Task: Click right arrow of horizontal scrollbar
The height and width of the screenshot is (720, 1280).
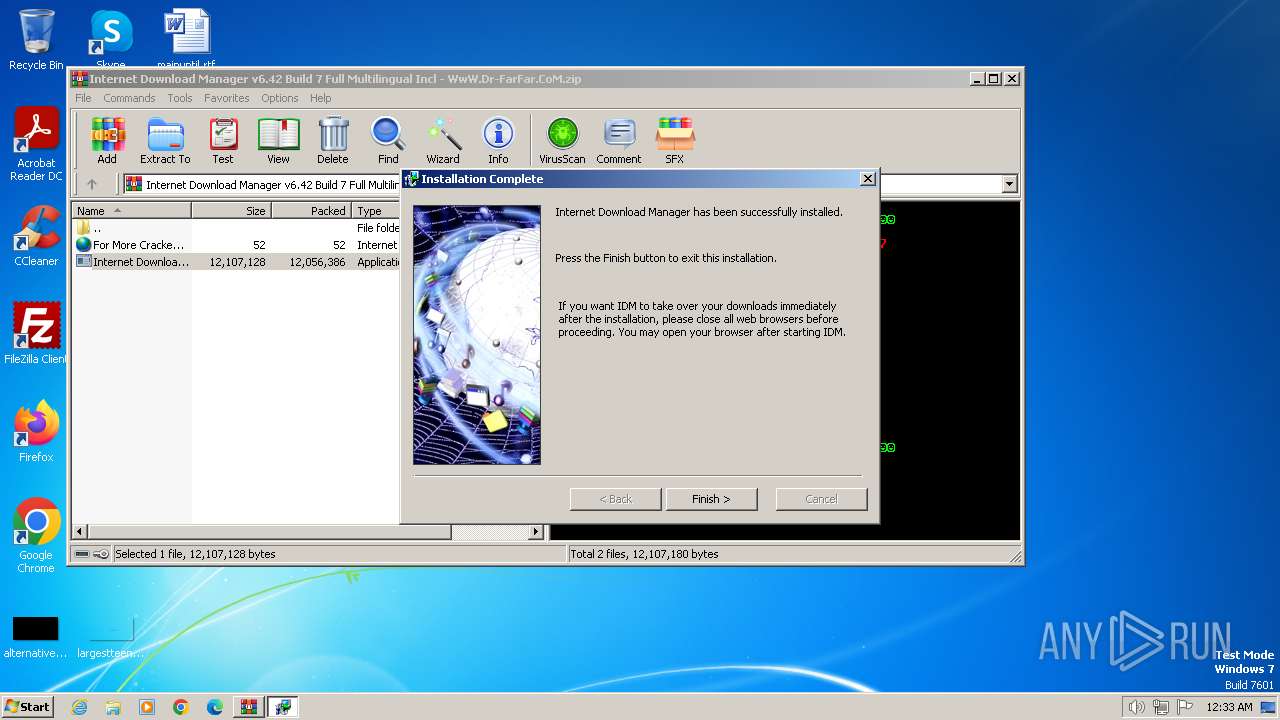Action: click(x=536, y=532)
